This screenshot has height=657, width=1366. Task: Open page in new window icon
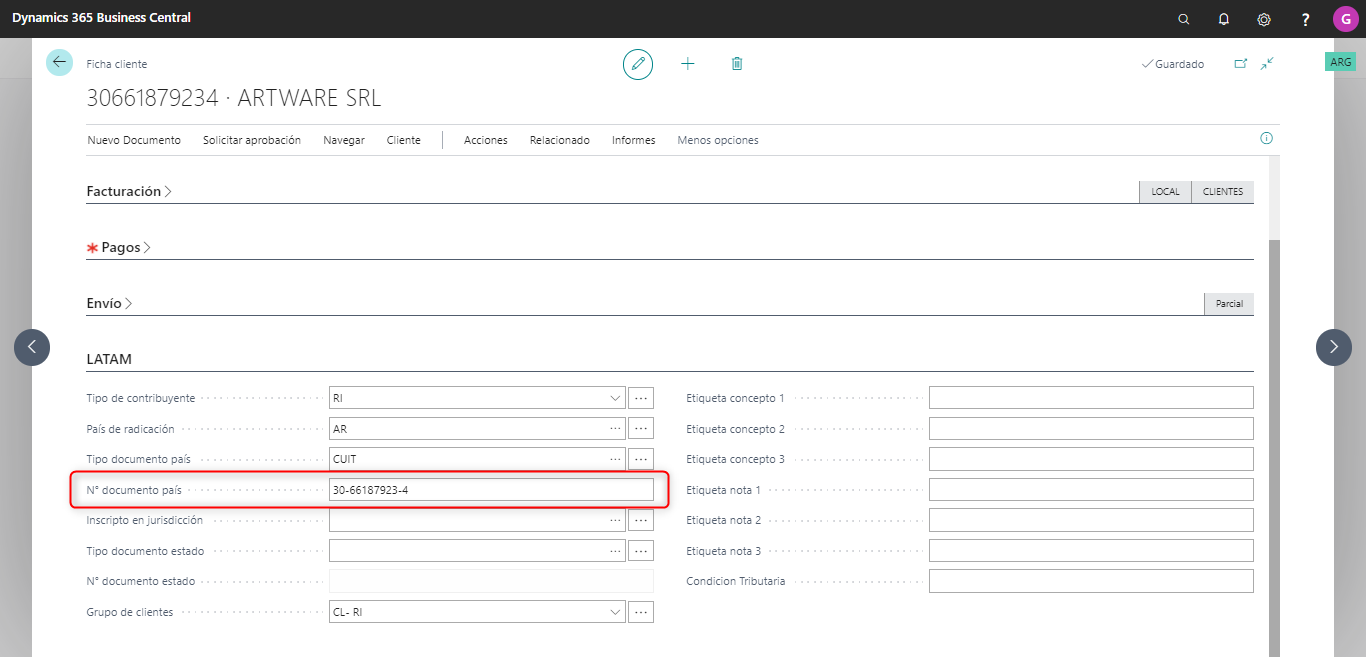(1241, 64)
